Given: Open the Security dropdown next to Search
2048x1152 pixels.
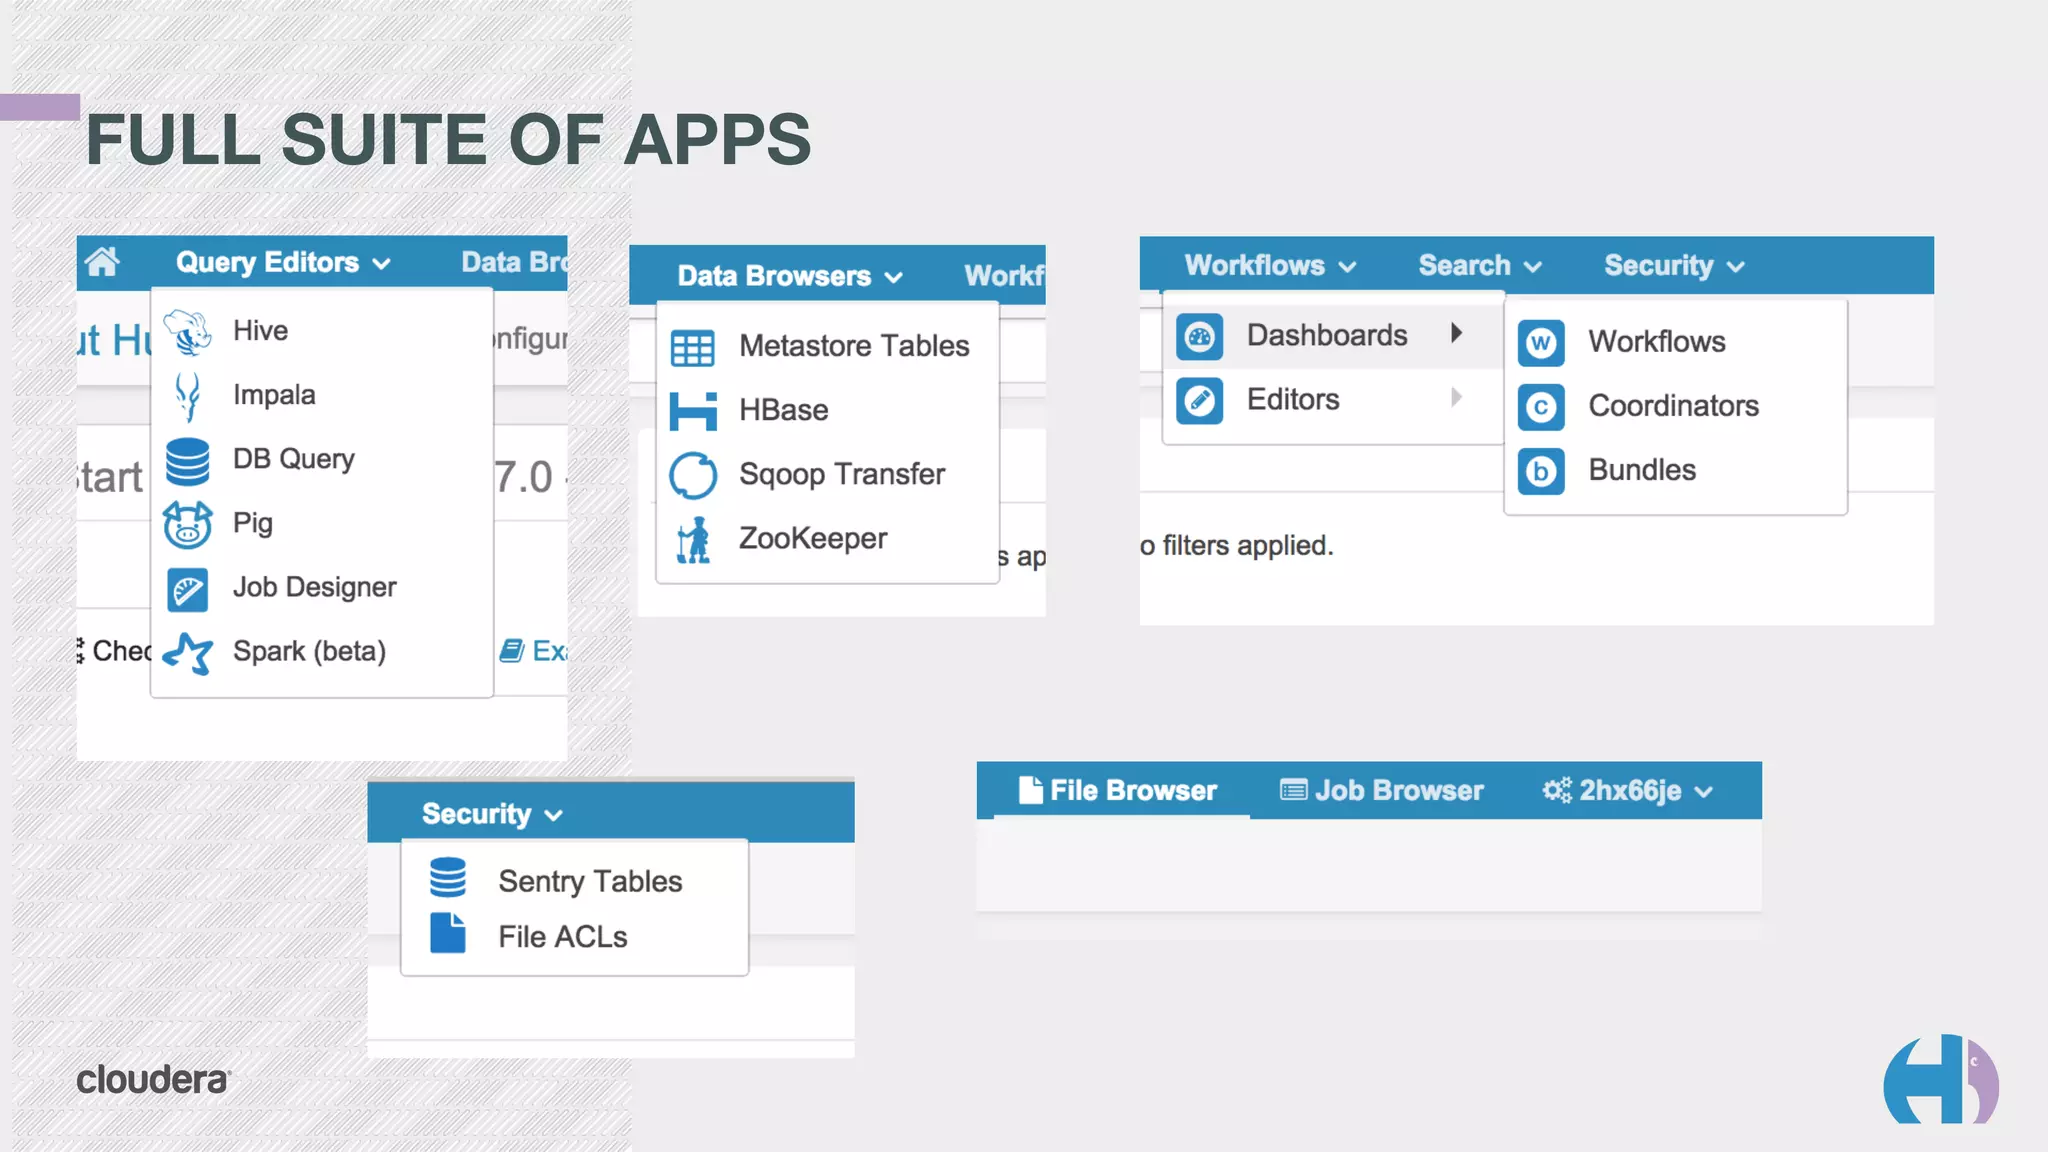Looking at the screenshot, I should point(1674,265).
